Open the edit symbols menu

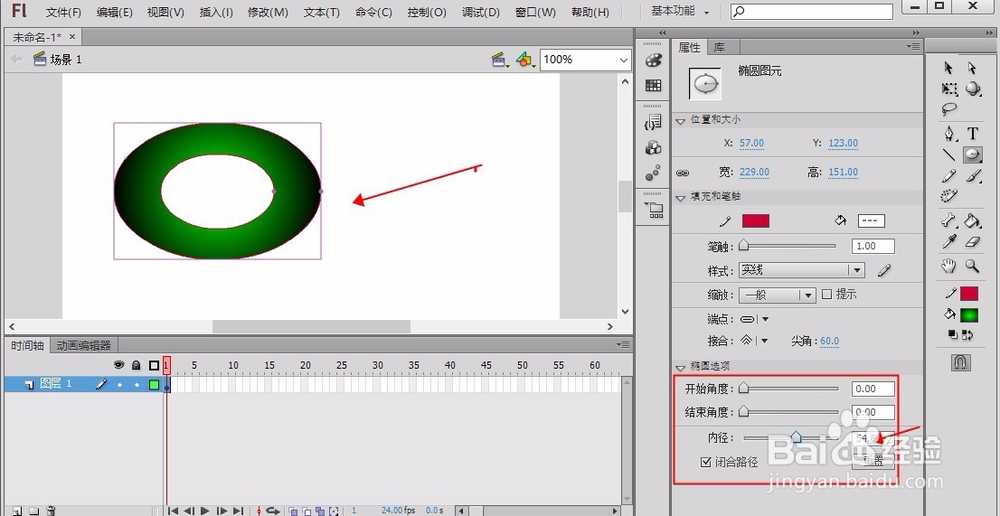[x=524, y=60]
